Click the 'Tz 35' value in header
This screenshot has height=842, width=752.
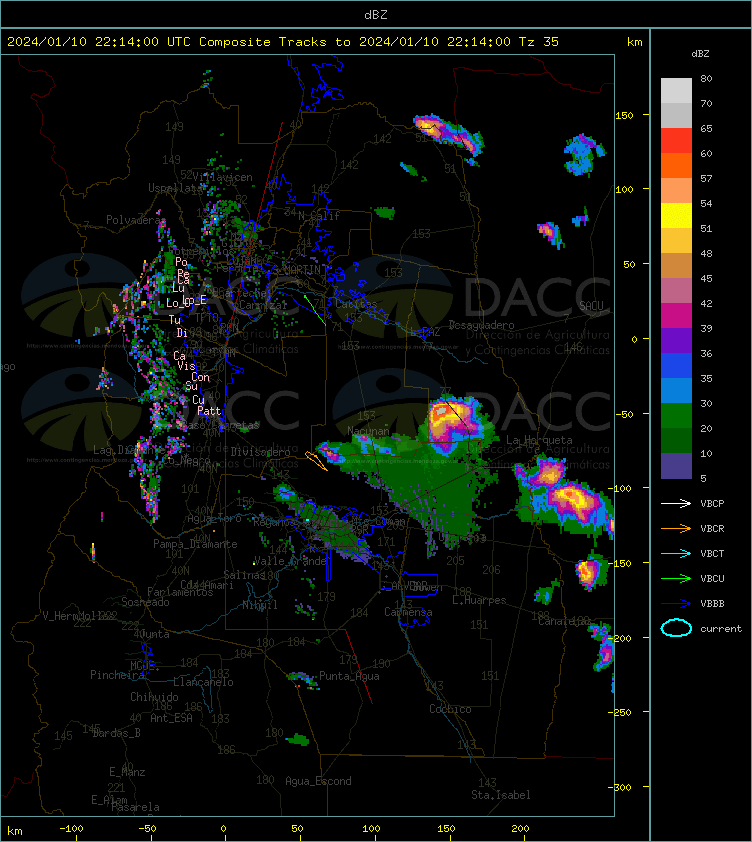539,41
